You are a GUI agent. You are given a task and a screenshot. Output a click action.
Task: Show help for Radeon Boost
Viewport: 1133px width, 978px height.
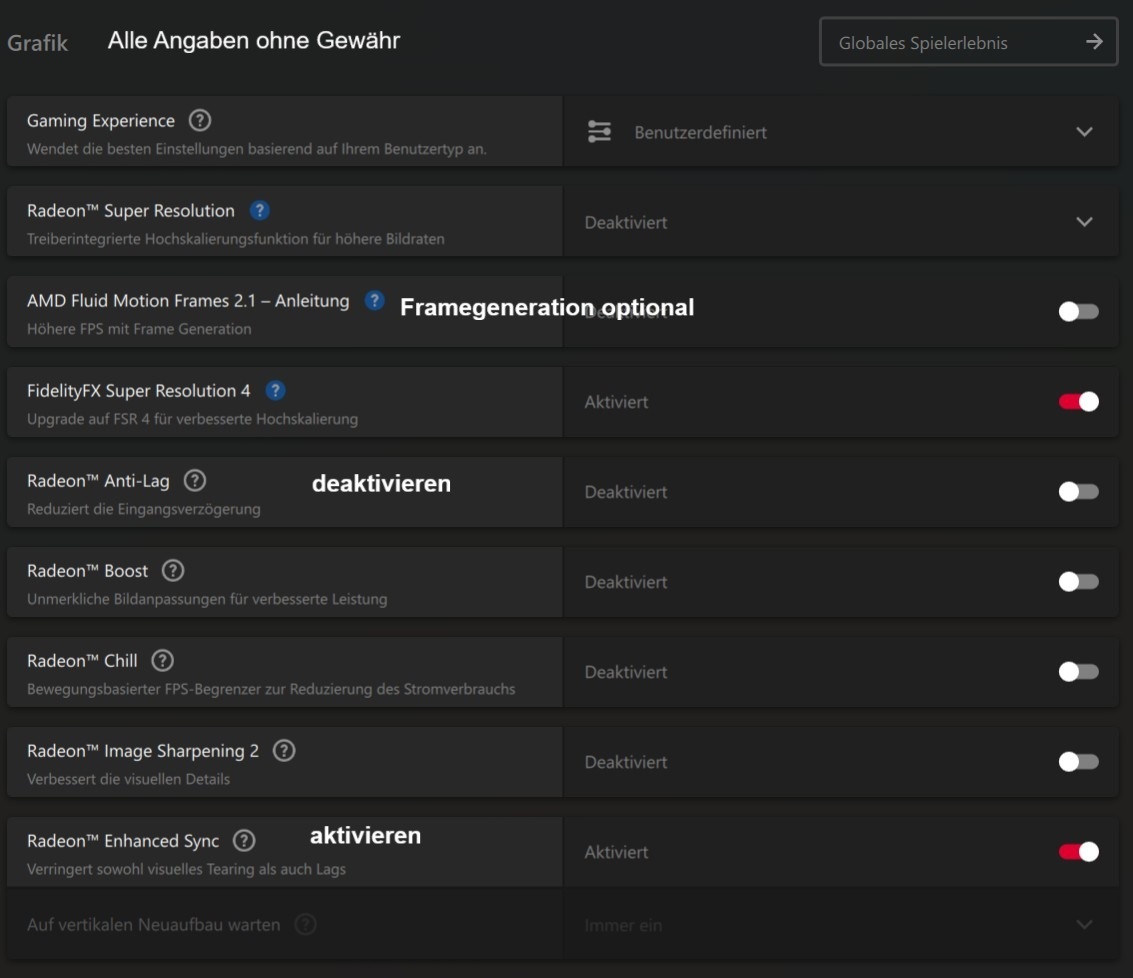pyautogui.click(x=173, y=571)
